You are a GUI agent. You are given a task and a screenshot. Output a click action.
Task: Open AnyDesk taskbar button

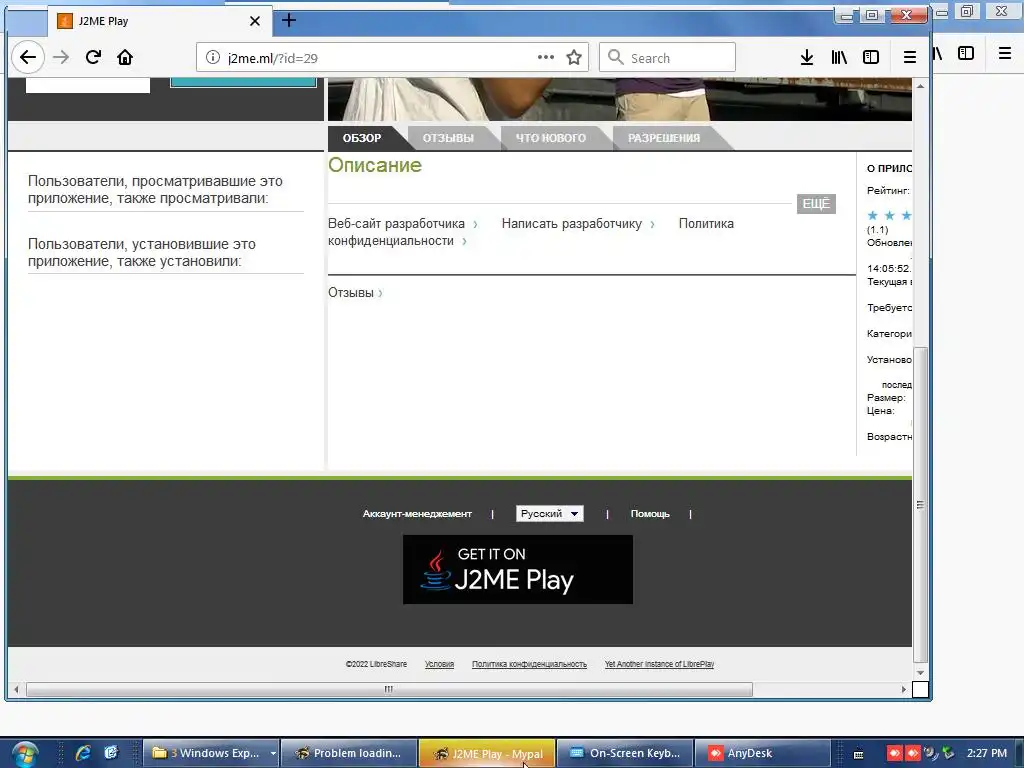tap(762, 753)
